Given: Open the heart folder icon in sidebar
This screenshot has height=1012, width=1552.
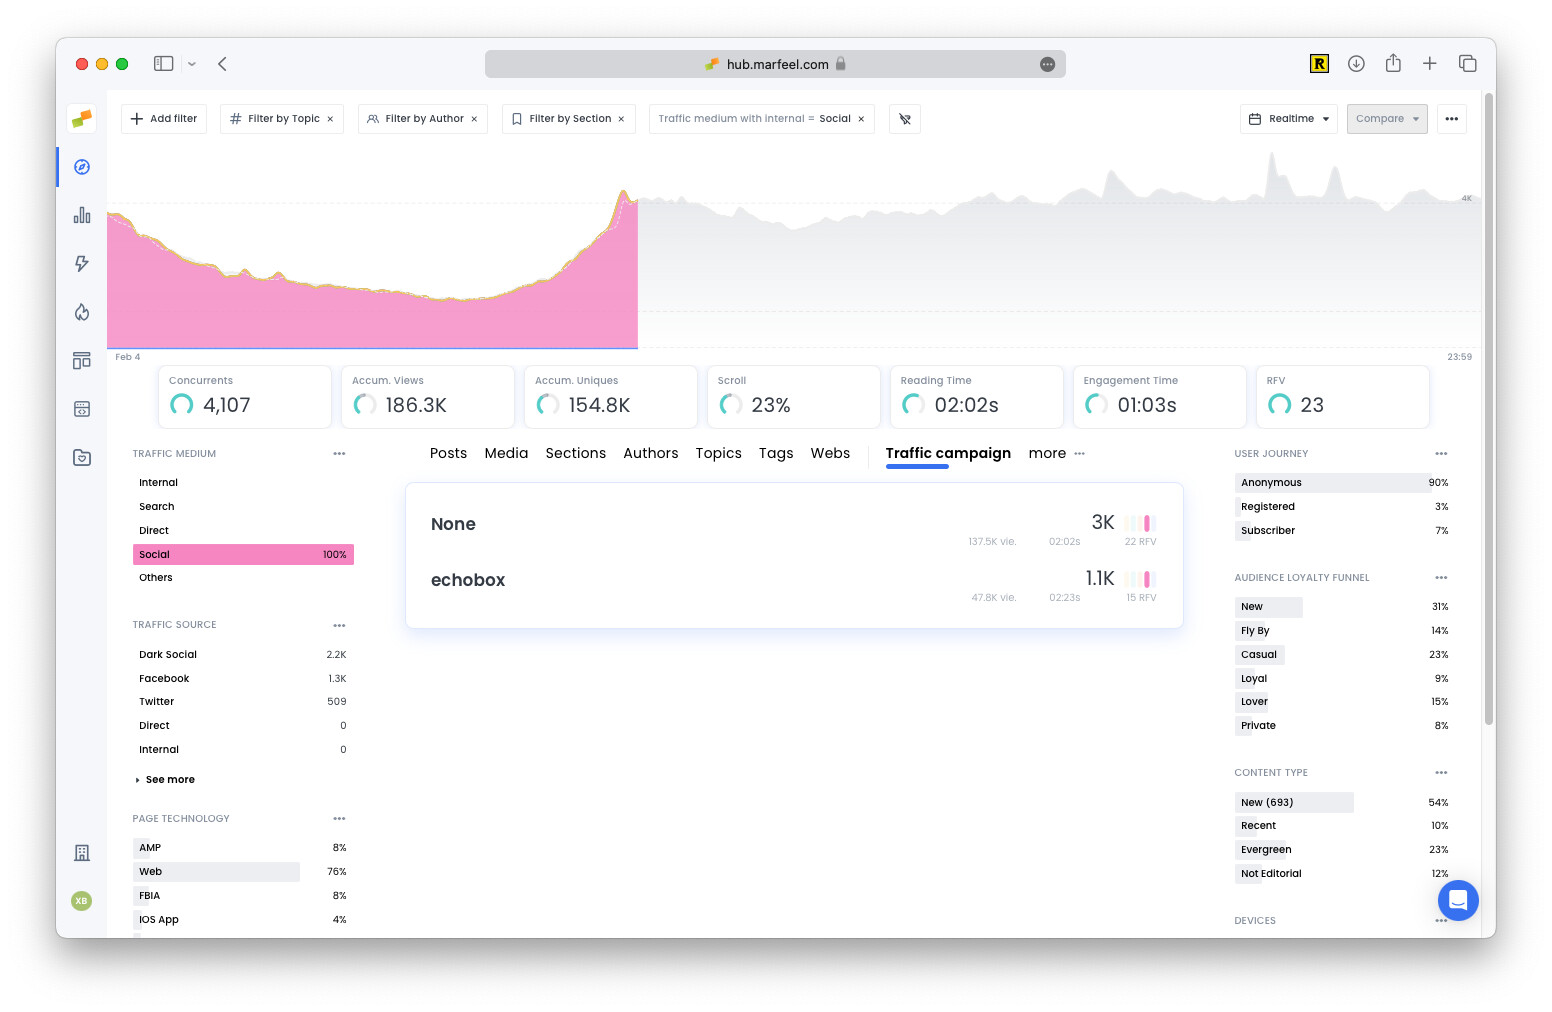Looking at the screenshot, I should click(x=81, y=457).
